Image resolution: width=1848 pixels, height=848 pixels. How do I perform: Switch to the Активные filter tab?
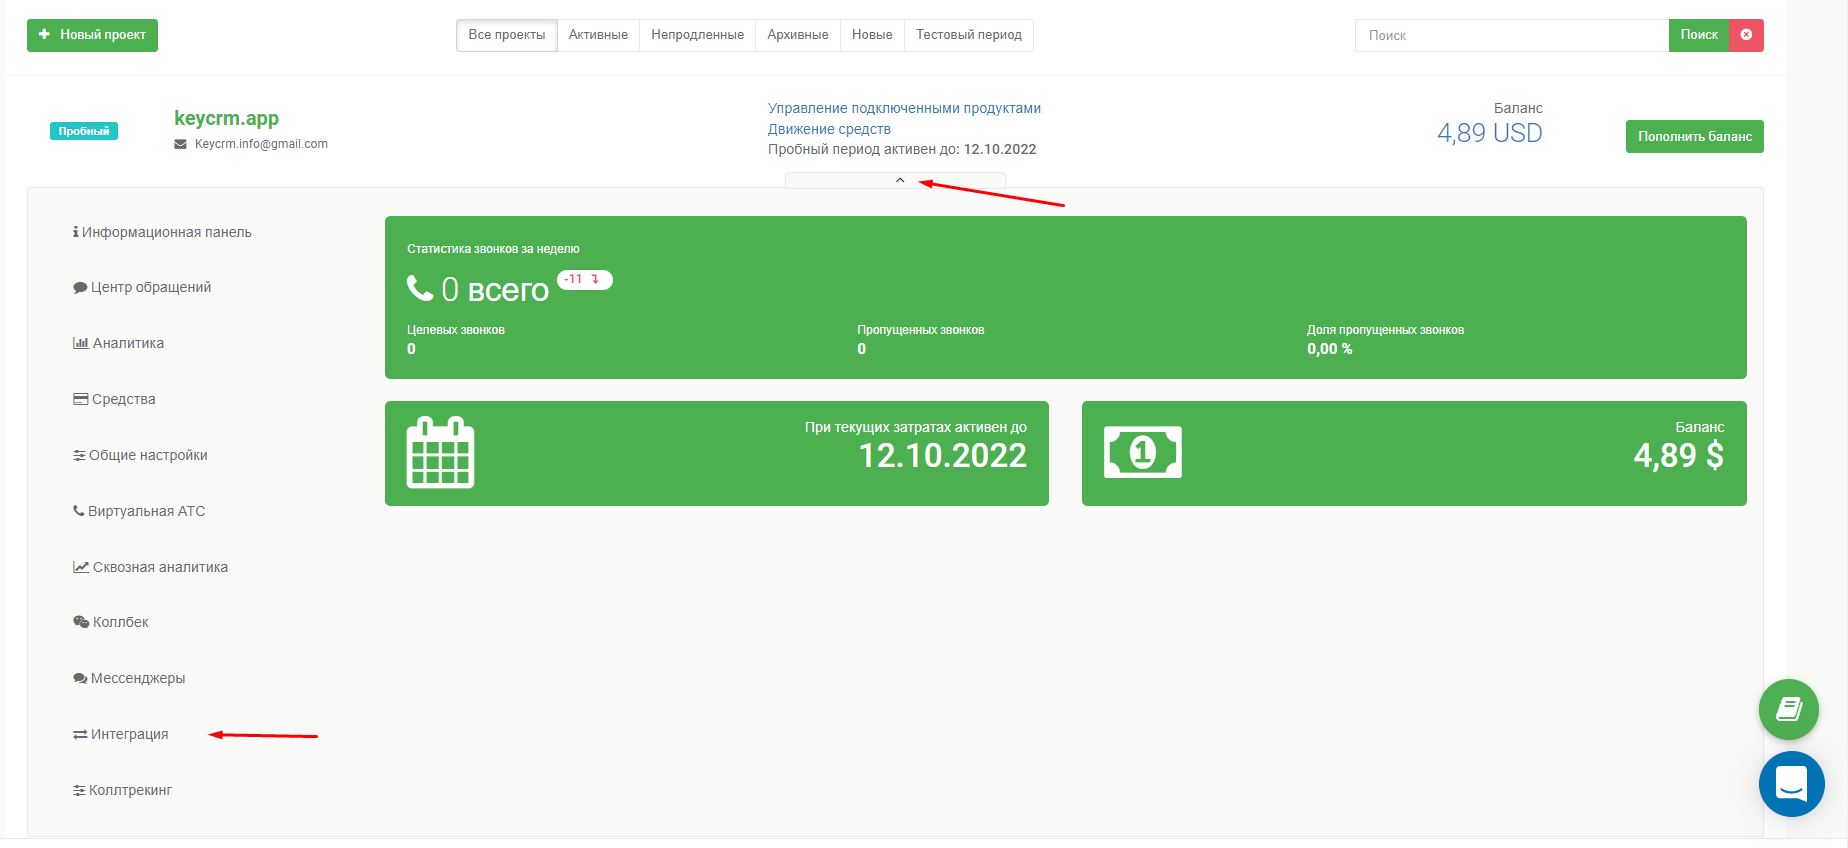(598, 35)
